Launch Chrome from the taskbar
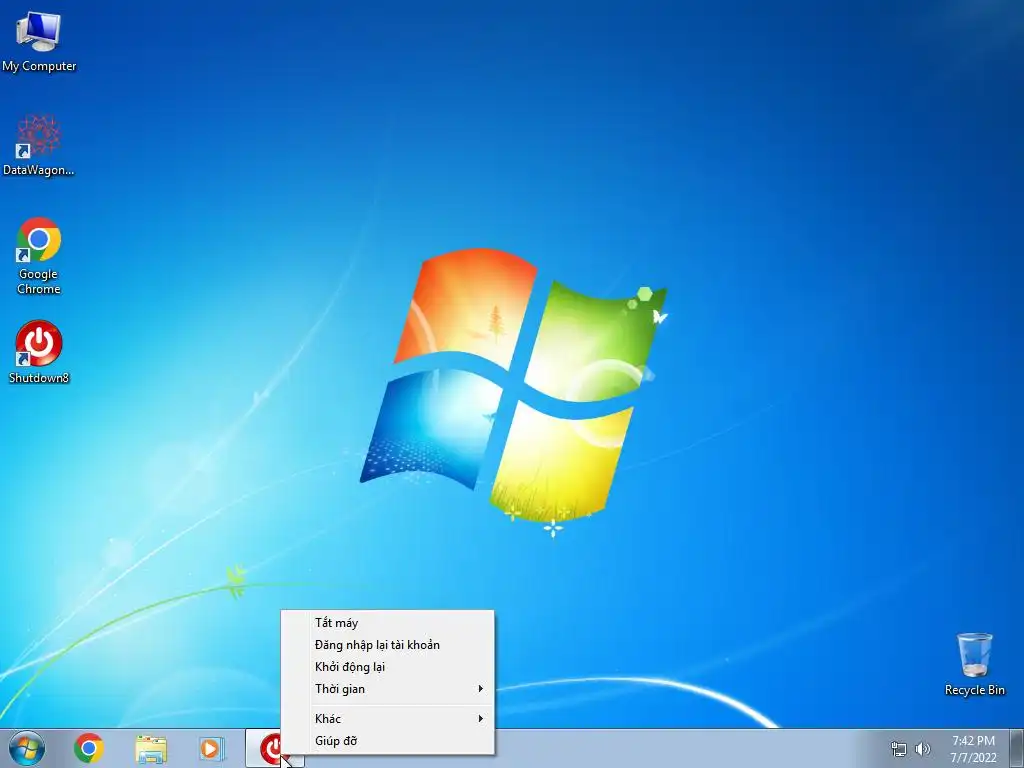The height and width of the screenshot is (768, 1024). (x=89, y=748)
